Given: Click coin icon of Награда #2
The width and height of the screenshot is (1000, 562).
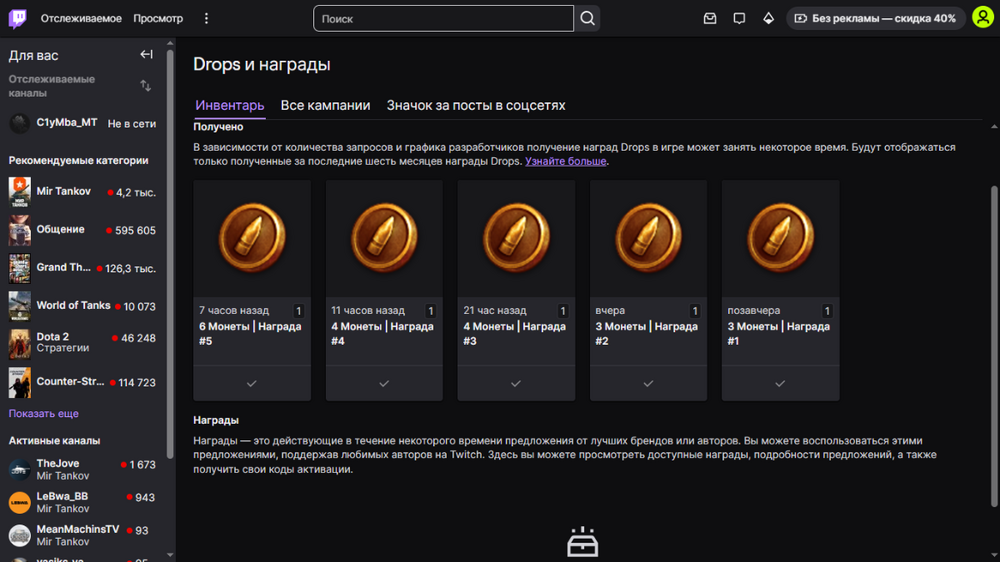Looking at the screenshot, I should coord(648,237).
